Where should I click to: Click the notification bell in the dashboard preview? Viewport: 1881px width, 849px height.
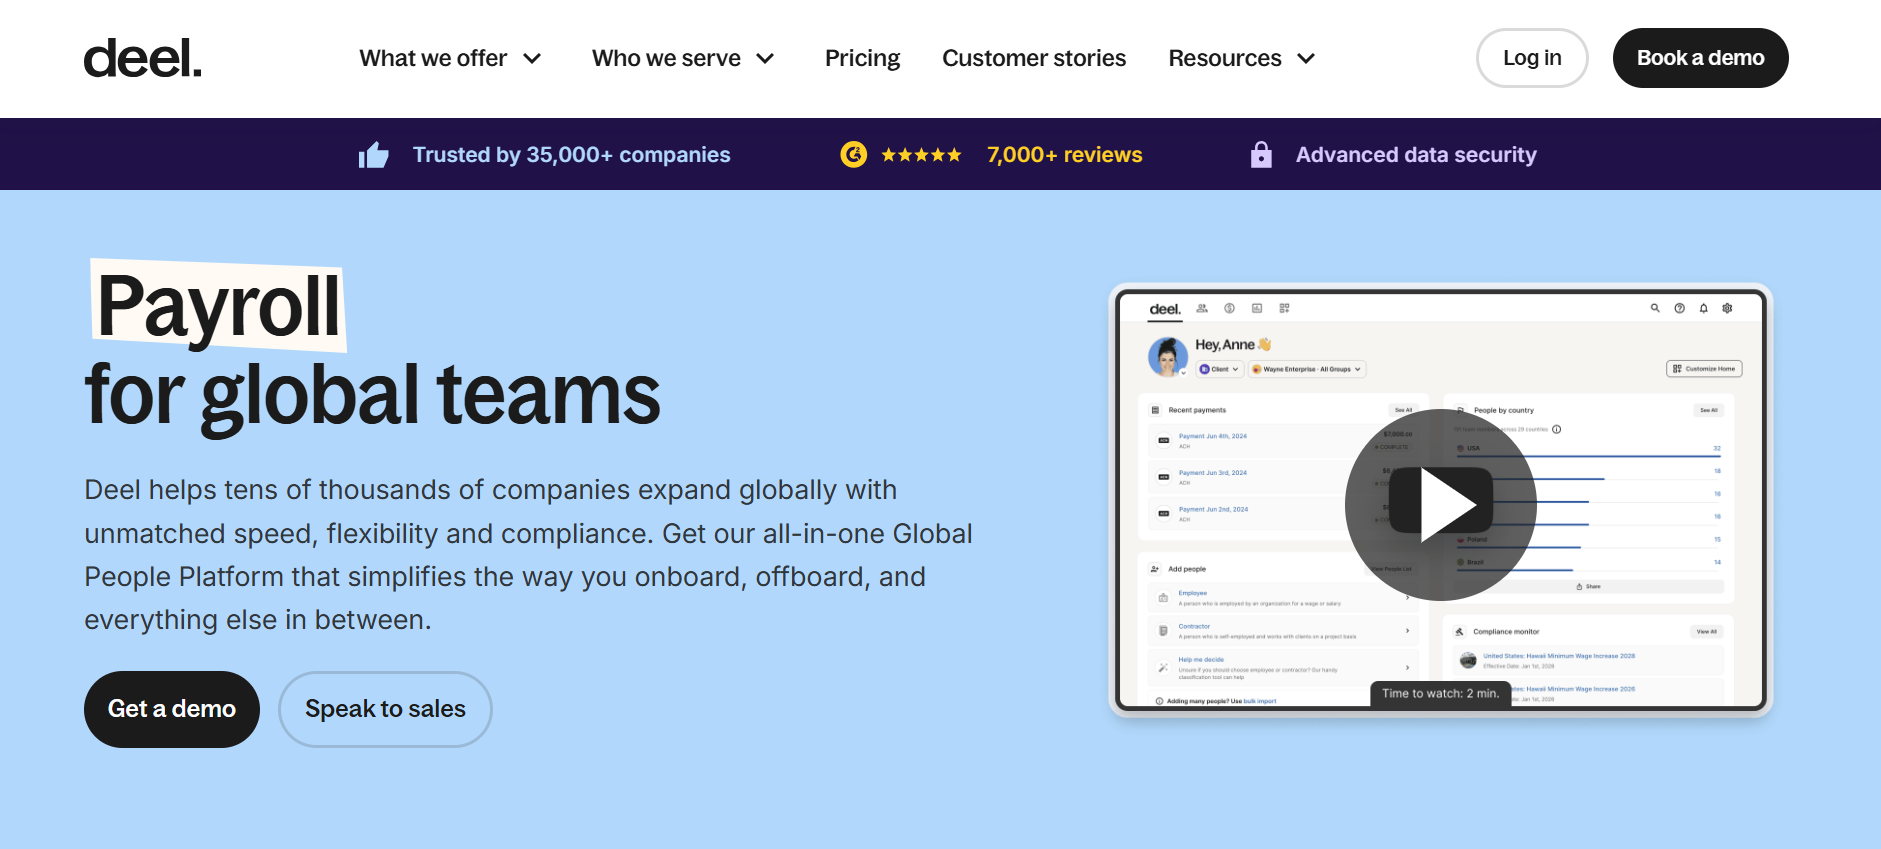pyautogui.click(x=1703, y=308)
